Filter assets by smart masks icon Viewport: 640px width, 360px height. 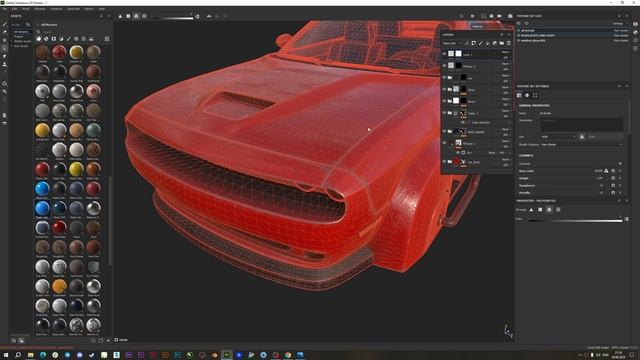point(53,39)
